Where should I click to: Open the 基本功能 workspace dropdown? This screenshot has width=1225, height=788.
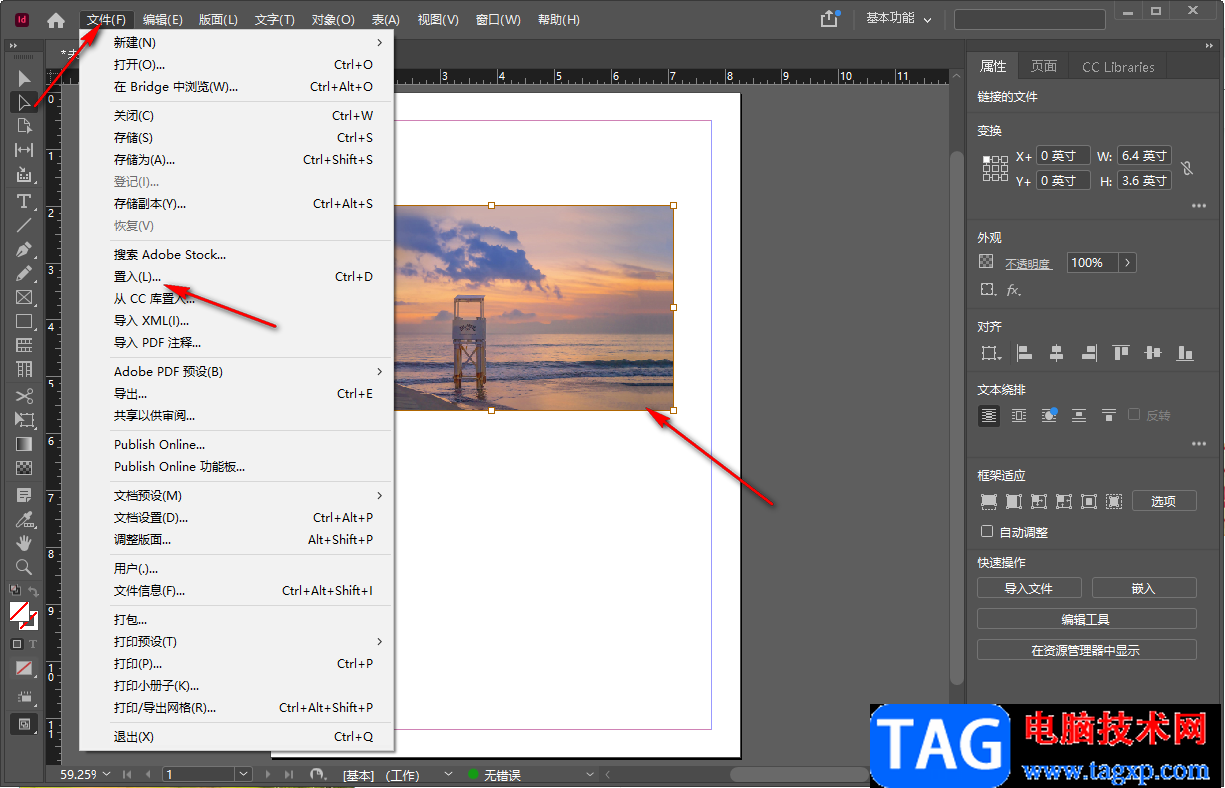[x=898, y=19]
